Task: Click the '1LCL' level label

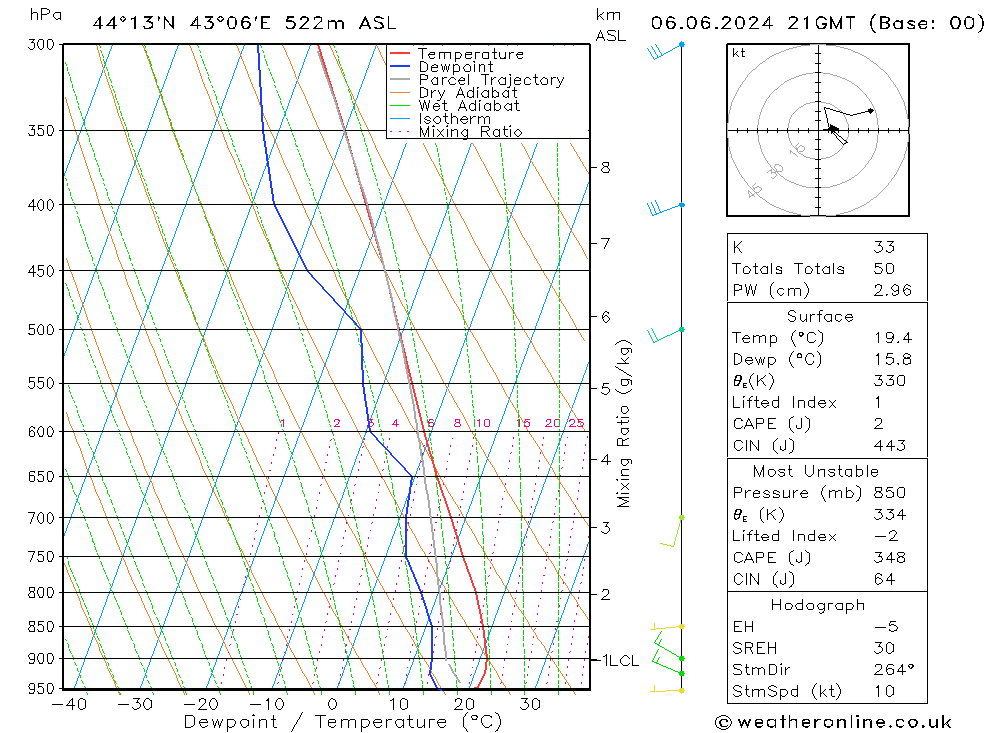Action: (621, 661)
